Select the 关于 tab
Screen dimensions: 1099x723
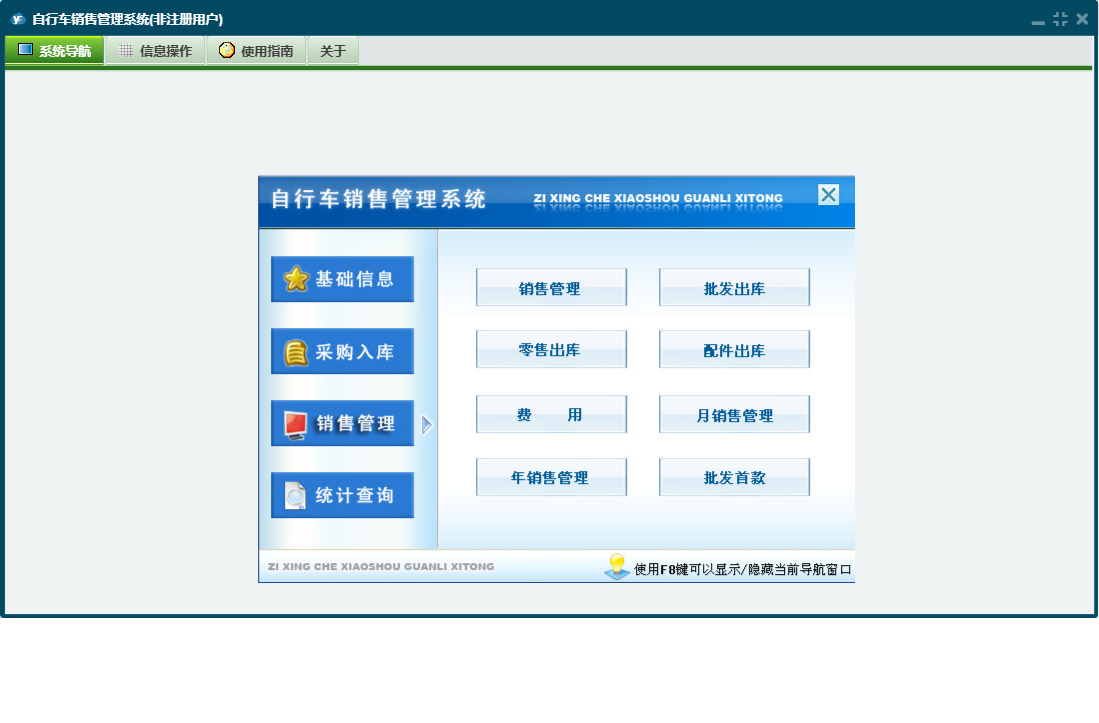(x=333, y=50)
